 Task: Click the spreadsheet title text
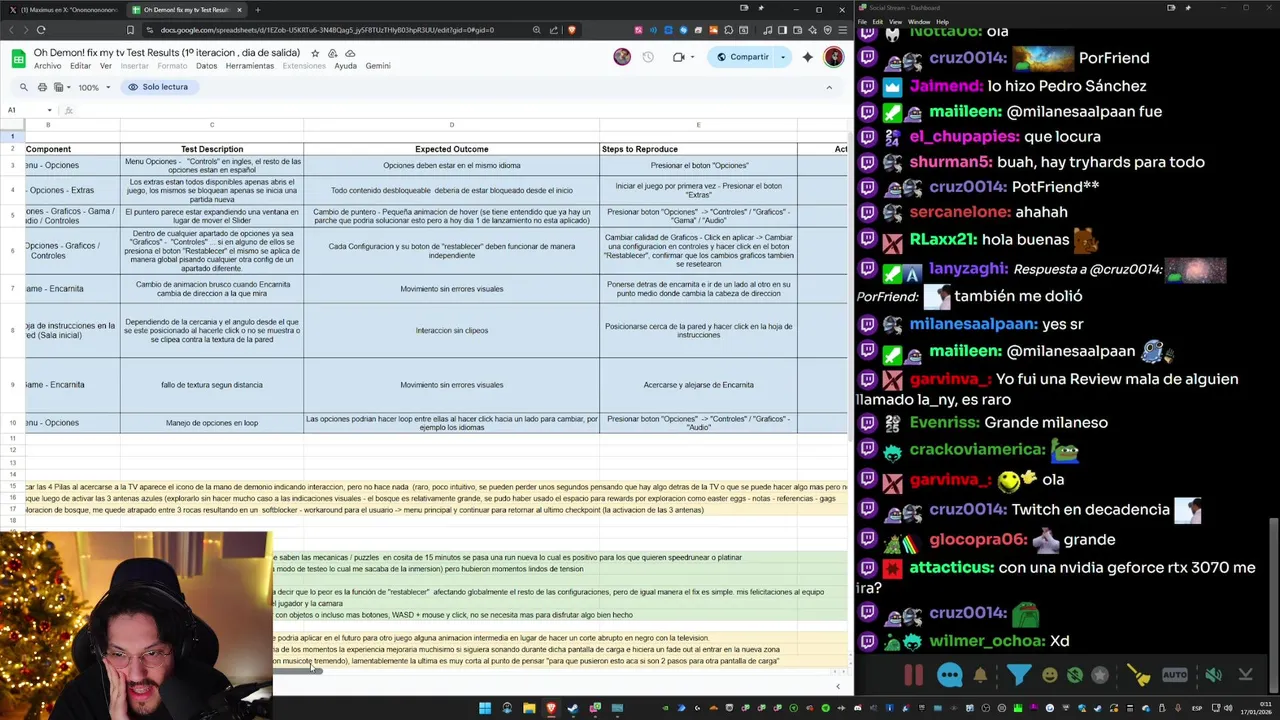pos(167,53)
